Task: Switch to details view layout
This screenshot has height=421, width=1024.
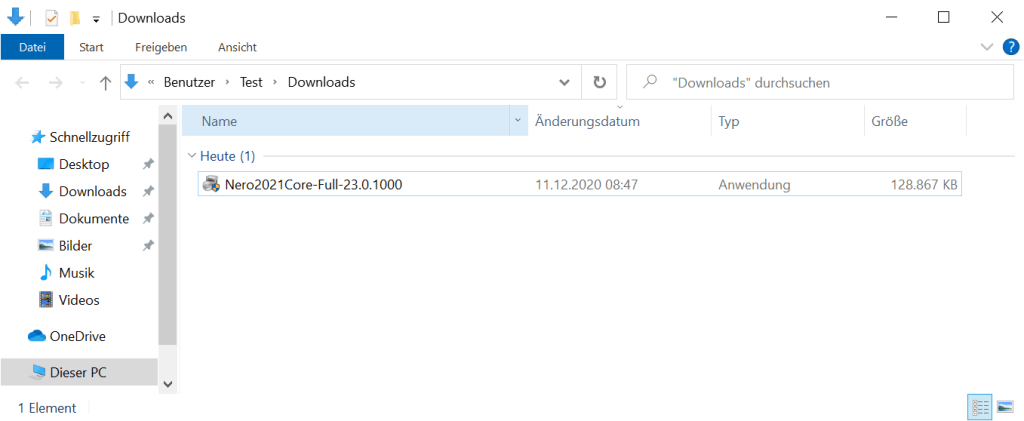Action: tap(979, 406)
